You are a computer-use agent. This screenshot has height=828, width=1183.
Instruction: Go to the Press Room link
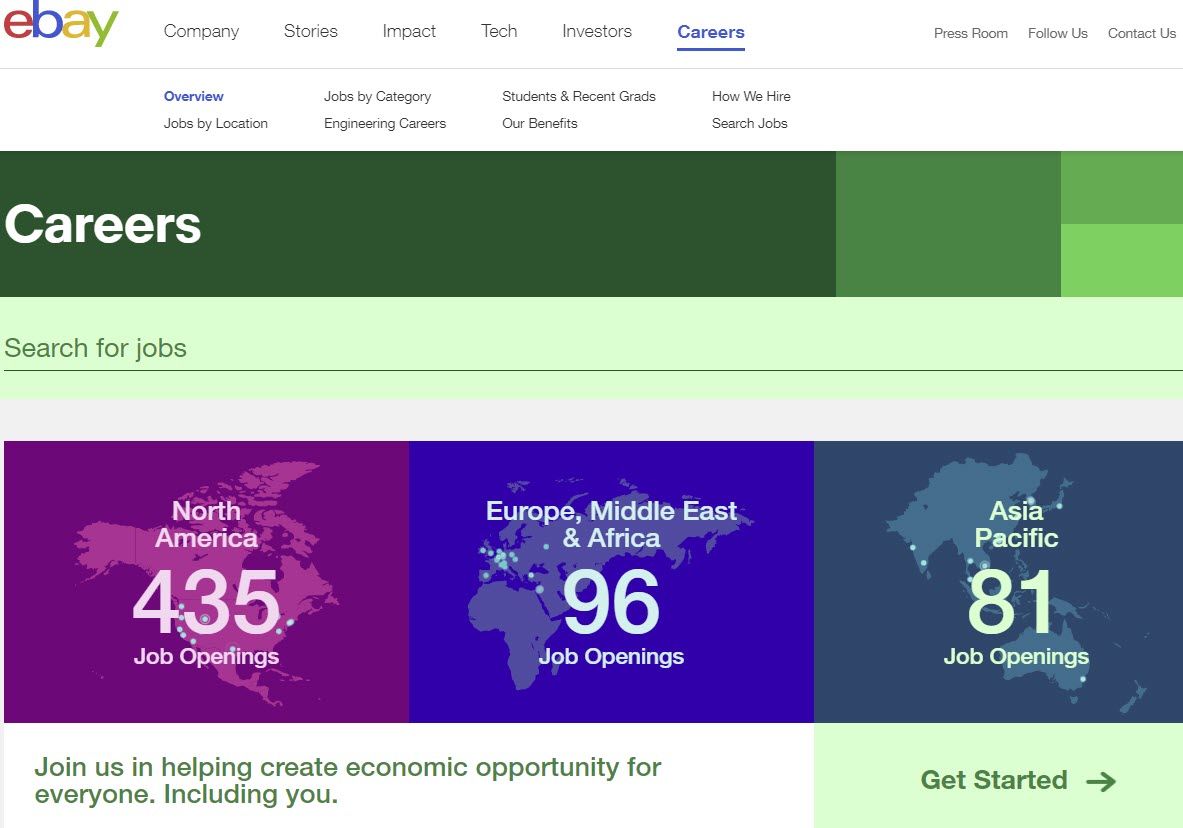point(971,33)
